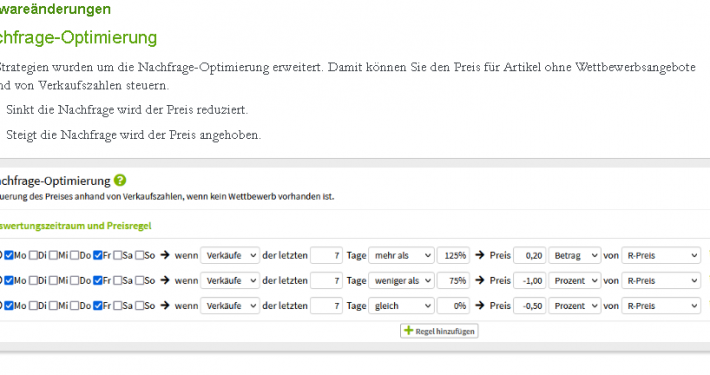710x375 pixels.
Task: Open Prozent dropdown in the -0,50 row
Action: (575, 306)
